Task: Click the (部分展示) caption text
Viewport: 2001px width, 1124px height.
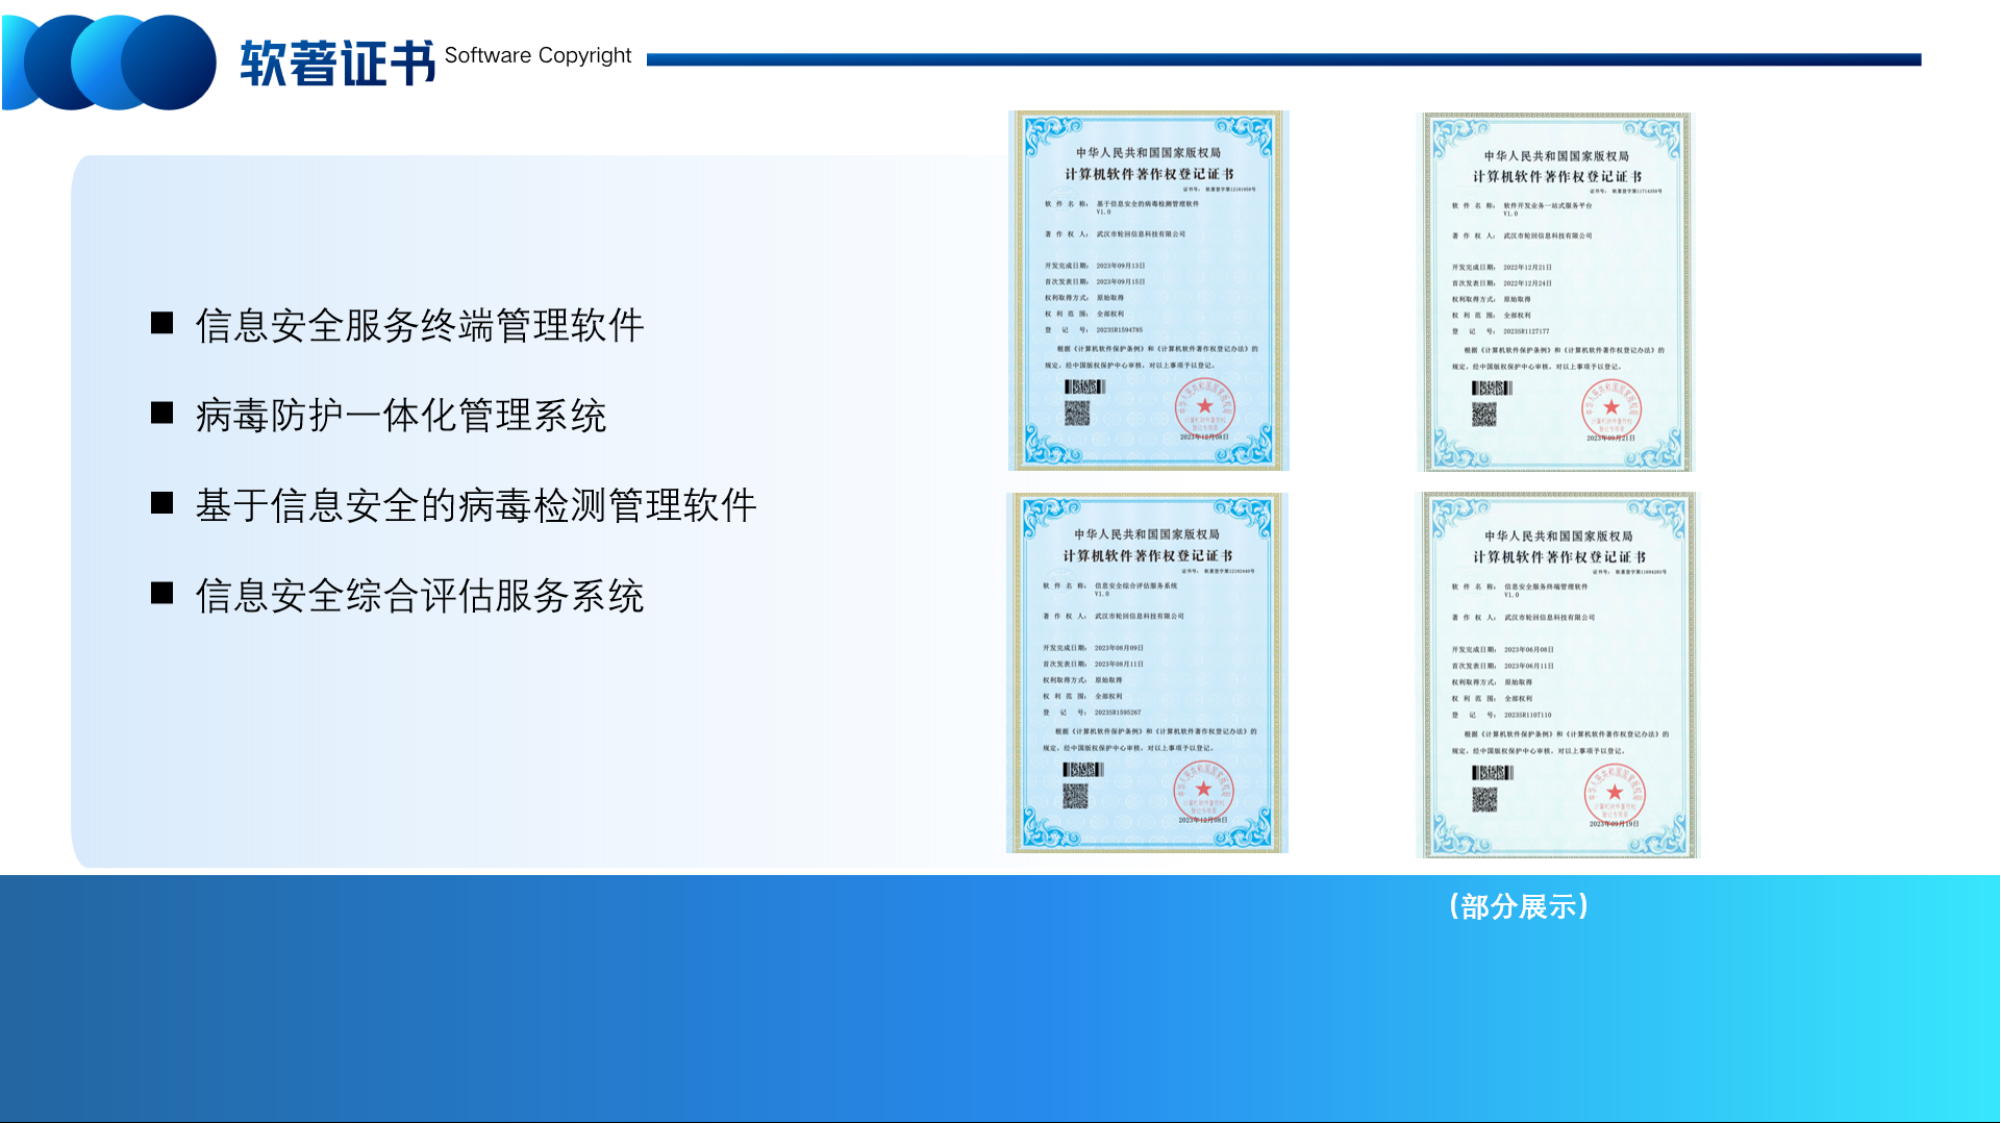Action: pyautogui.click(x=1518, y=907)
